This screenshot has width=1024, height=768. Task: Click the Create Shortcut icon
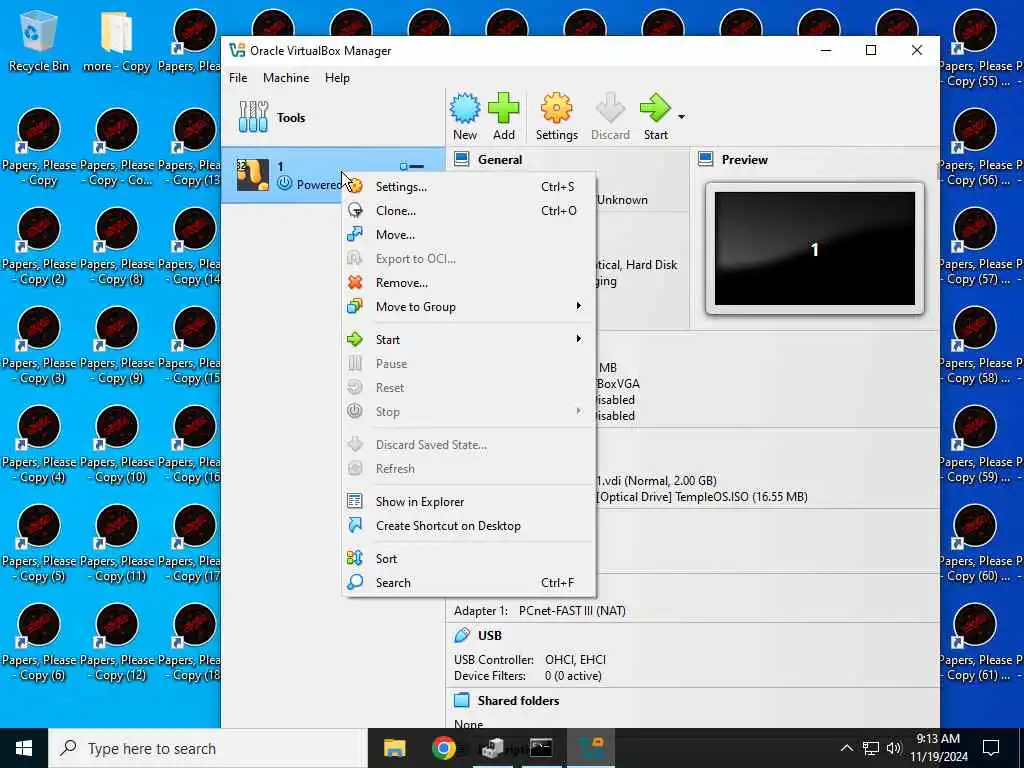coord(355,525)
